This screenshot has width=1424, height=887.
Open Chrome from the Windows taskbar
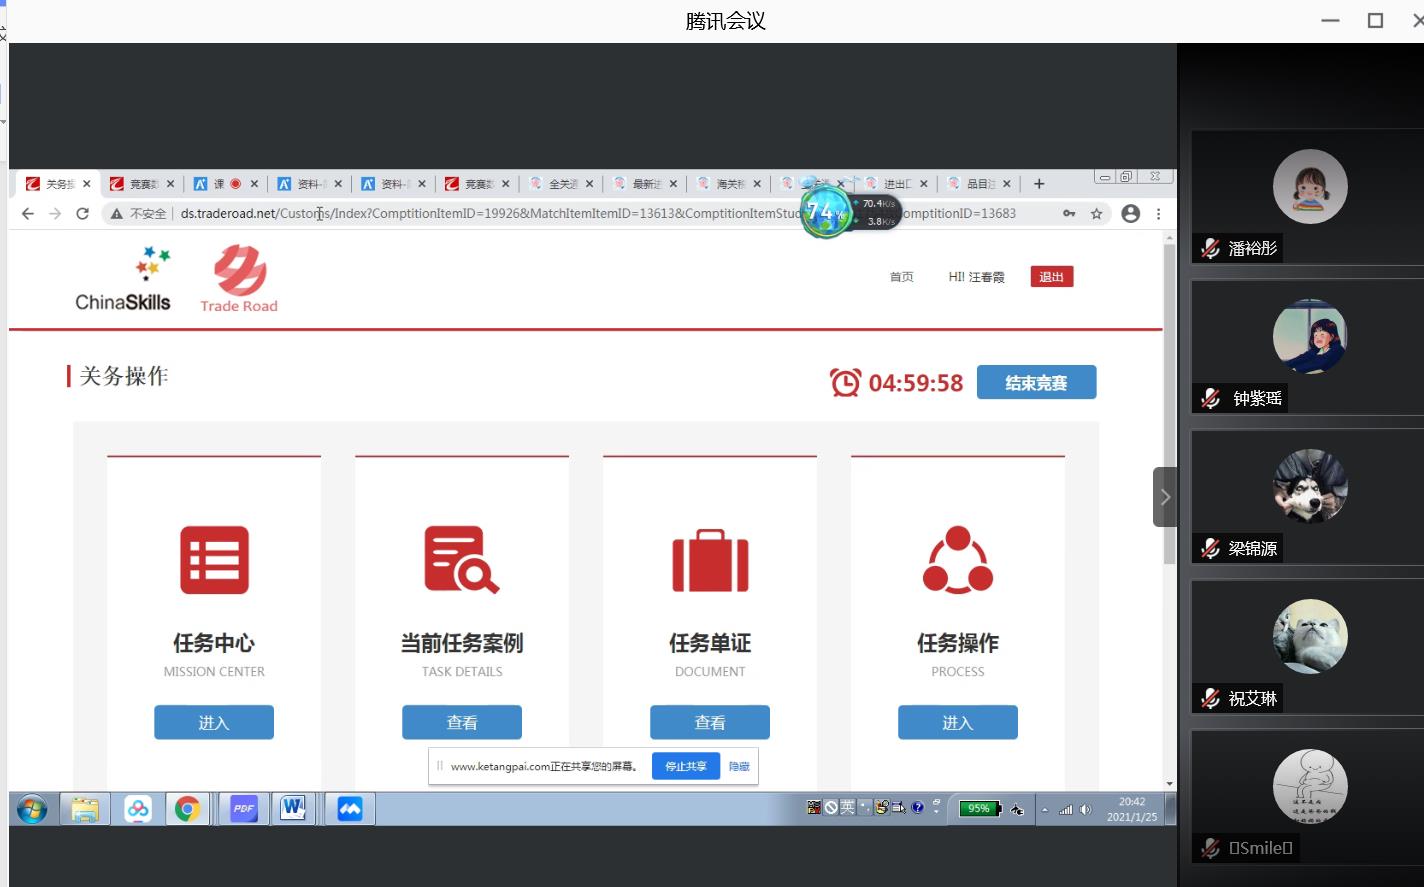pyautogui.click(x=187, y=809)
